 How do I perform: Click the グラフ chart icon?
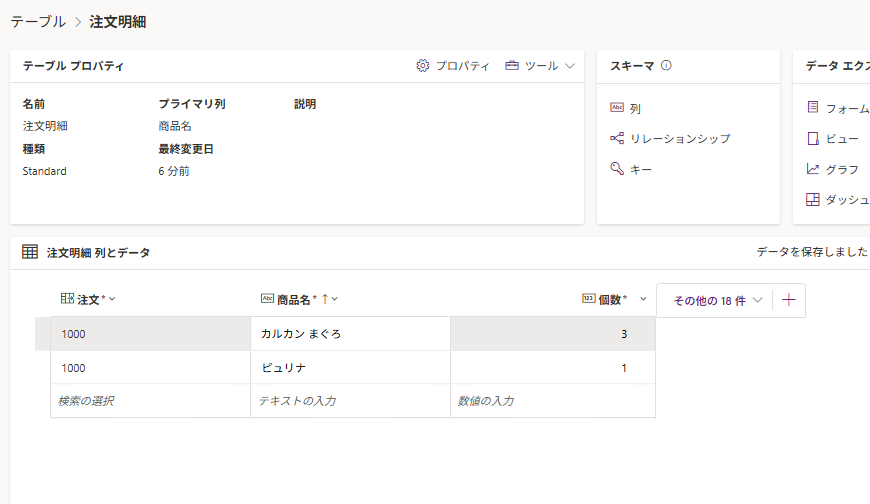coord(813,169)
